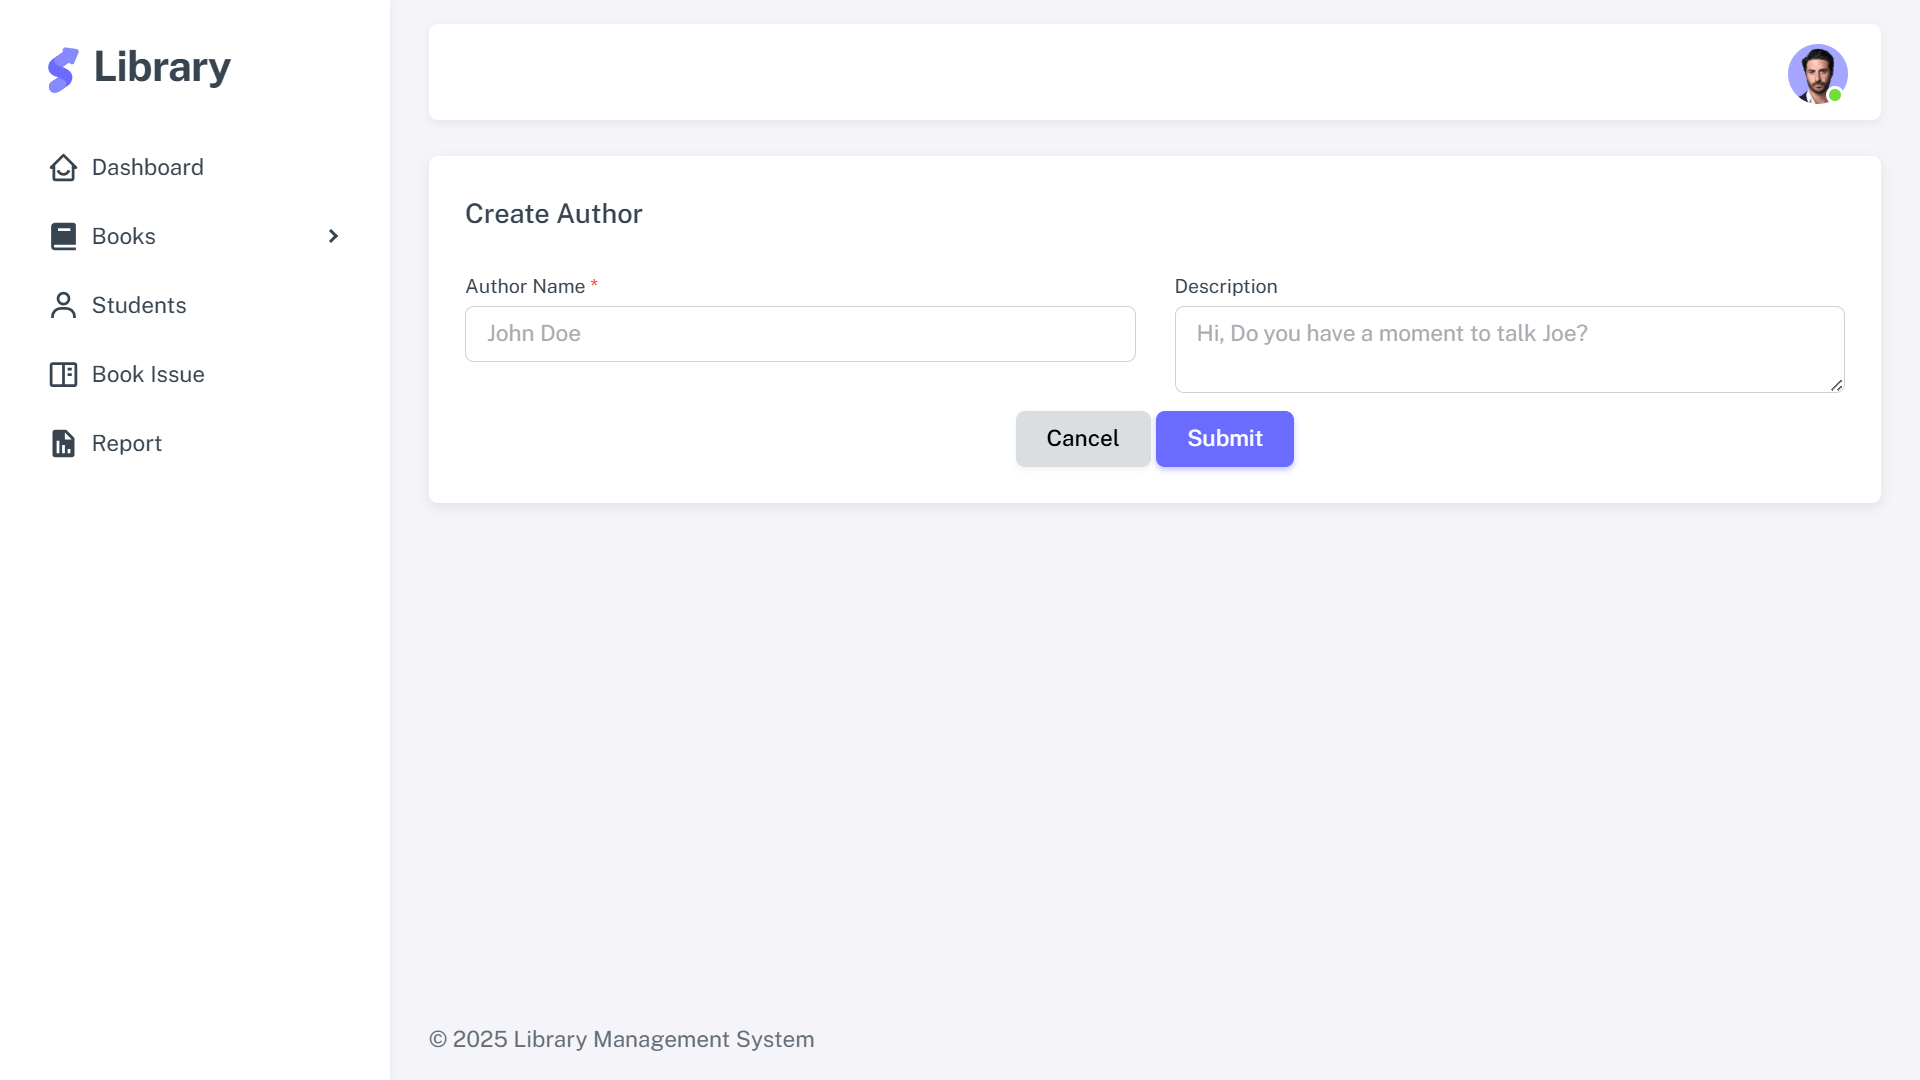Click the Cancel button
This screenshot has height=1080, width=1920.
tap(1083, 439)
